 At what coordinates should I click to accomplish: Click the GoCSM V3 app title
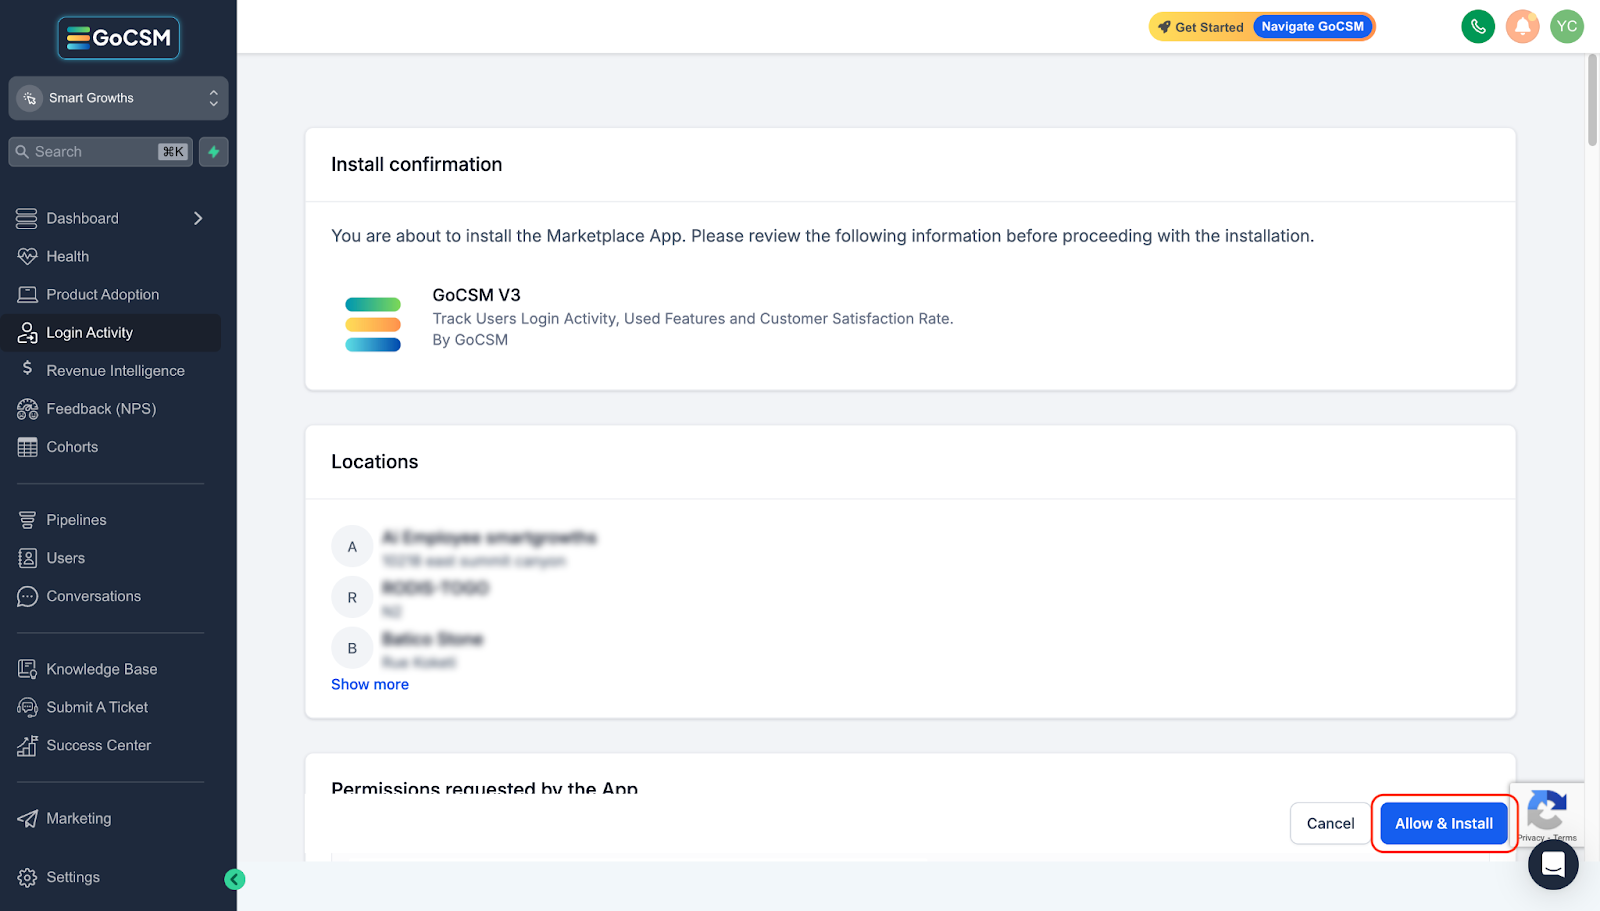click(x=476, y=295)
